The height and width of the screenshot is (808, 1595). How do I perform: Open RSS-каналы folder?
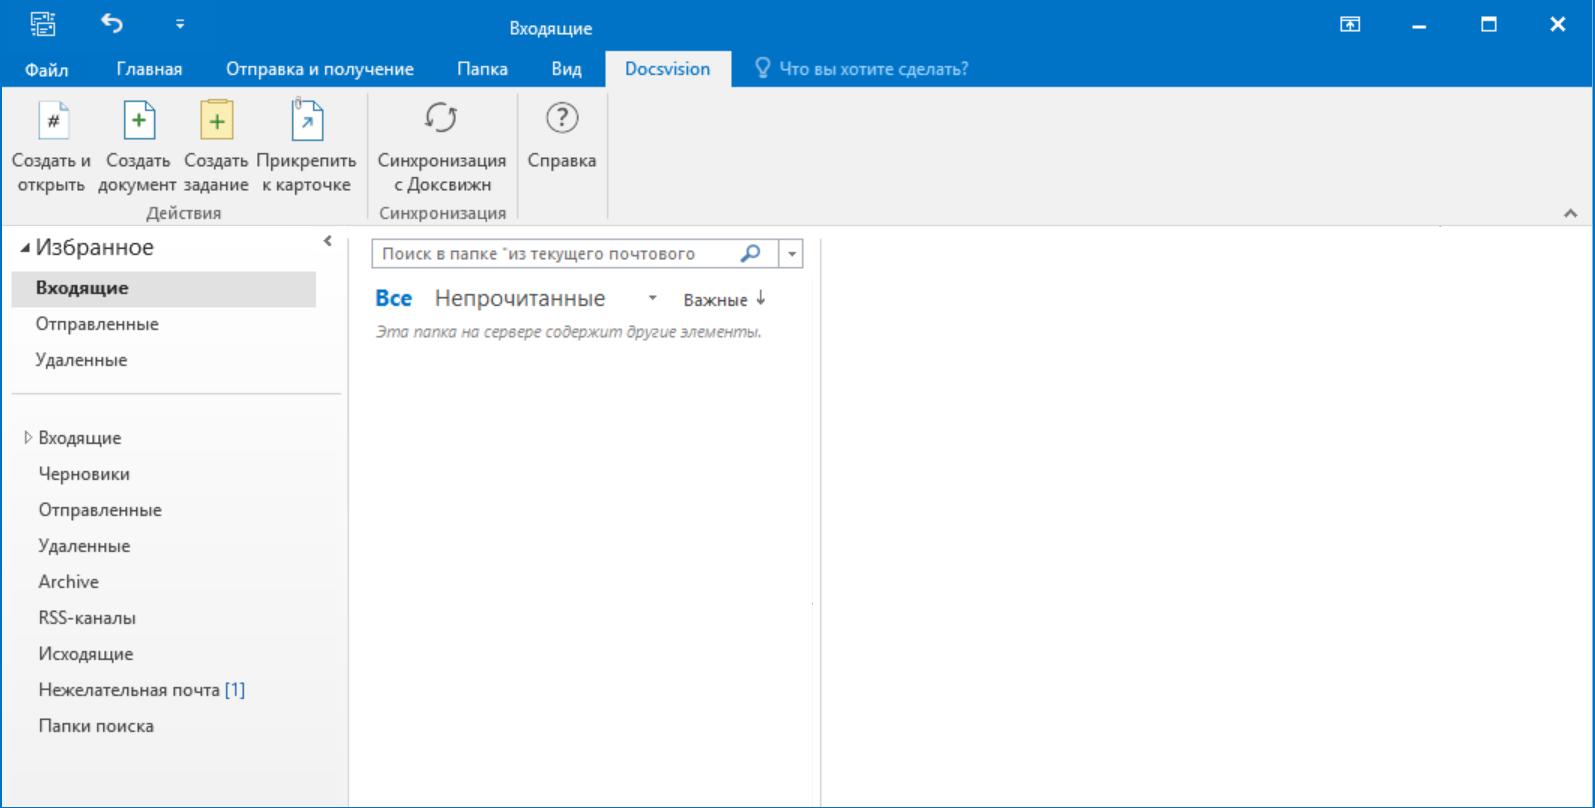(87, 618)
